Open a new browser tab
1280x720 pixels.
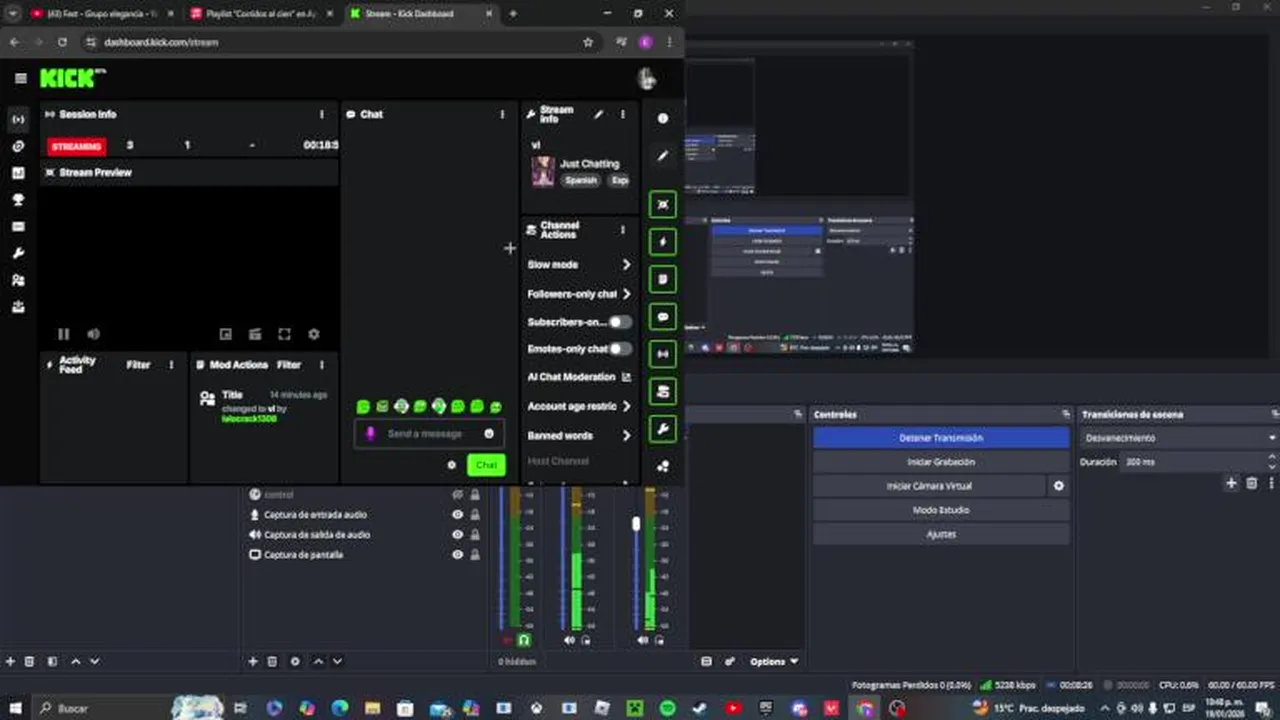[x=513, y=14]
